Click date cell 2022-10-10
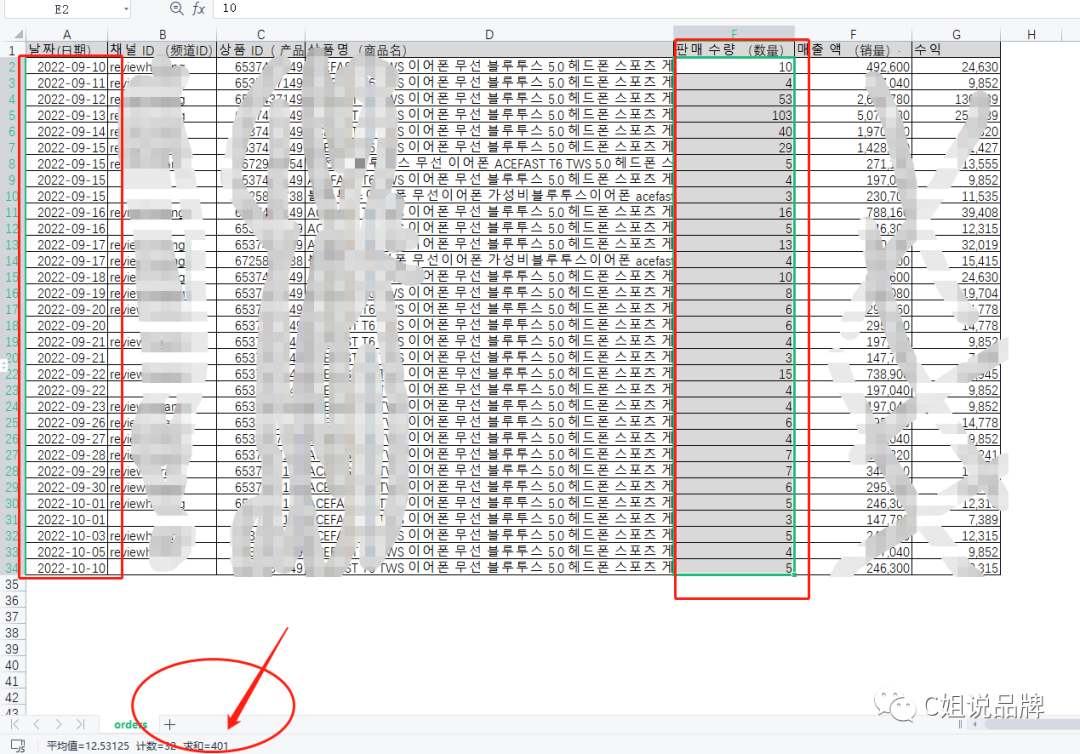The image size is (1080, 754). coord(67,568)
